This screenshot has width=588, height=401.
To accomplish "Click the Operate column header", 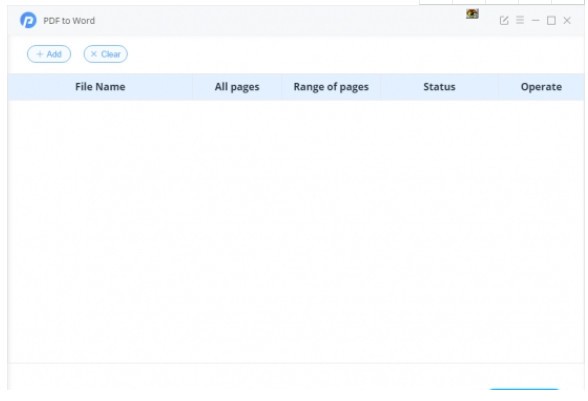I will coord(541,87).
